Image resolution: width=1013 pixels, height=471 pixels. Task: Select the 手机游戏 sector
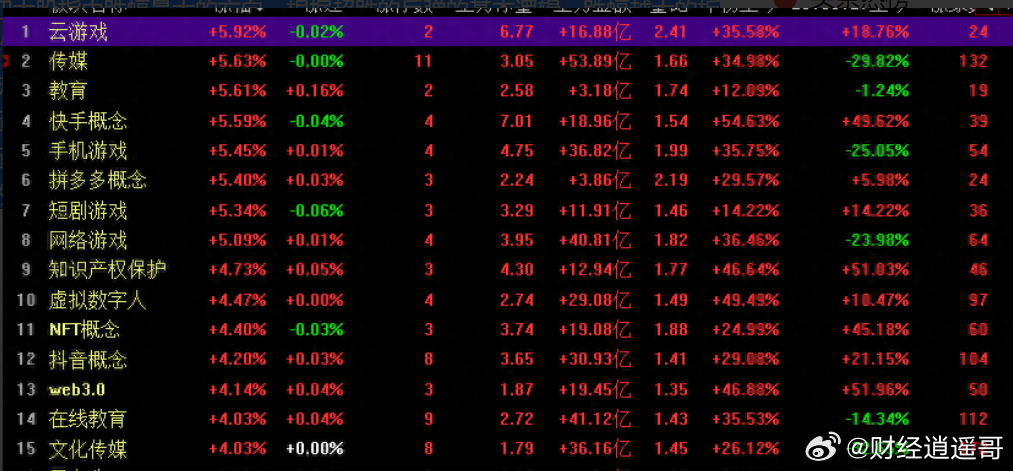88,152
